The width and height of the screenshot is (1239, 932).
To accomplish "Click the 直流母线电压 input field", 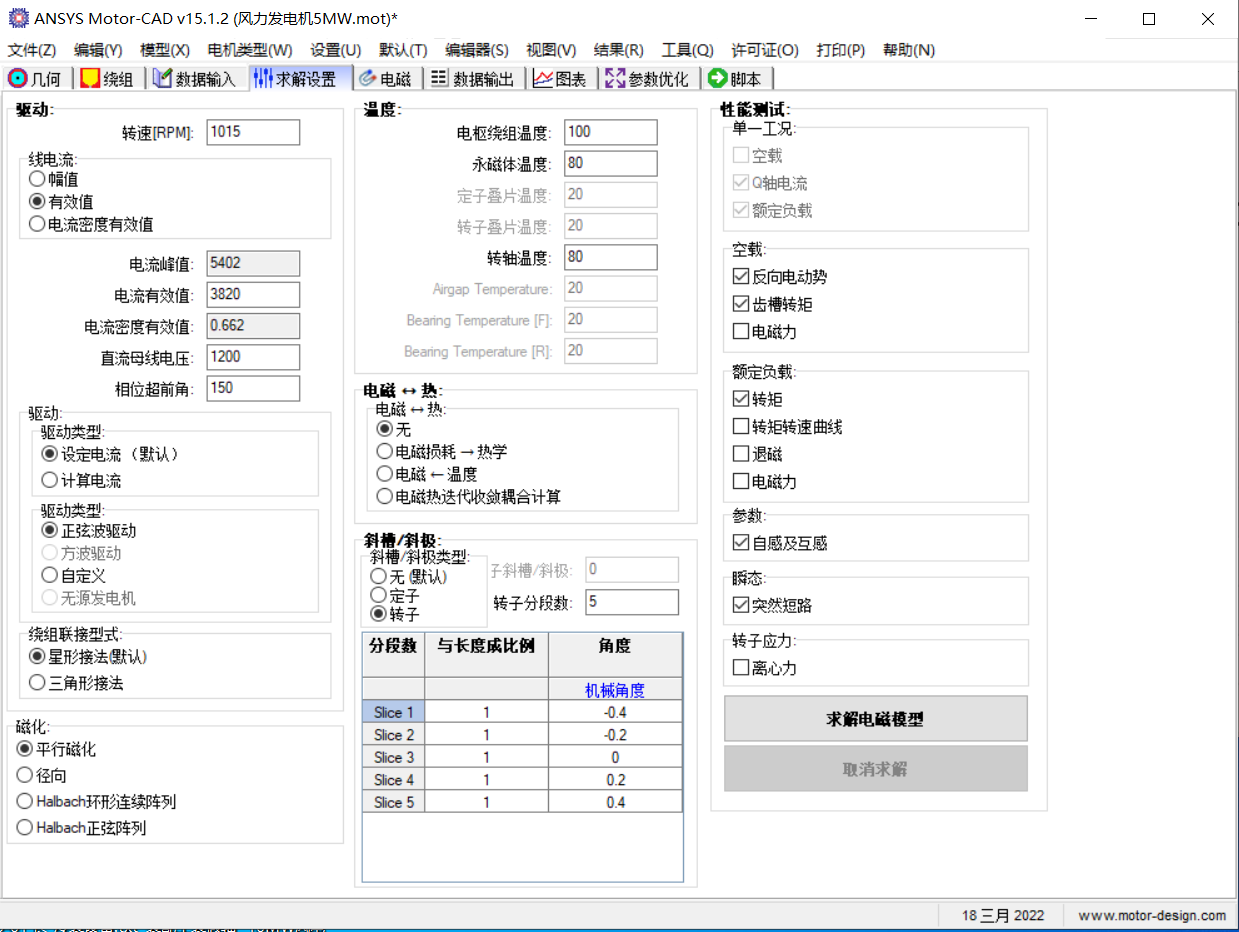I will (253, 357).
